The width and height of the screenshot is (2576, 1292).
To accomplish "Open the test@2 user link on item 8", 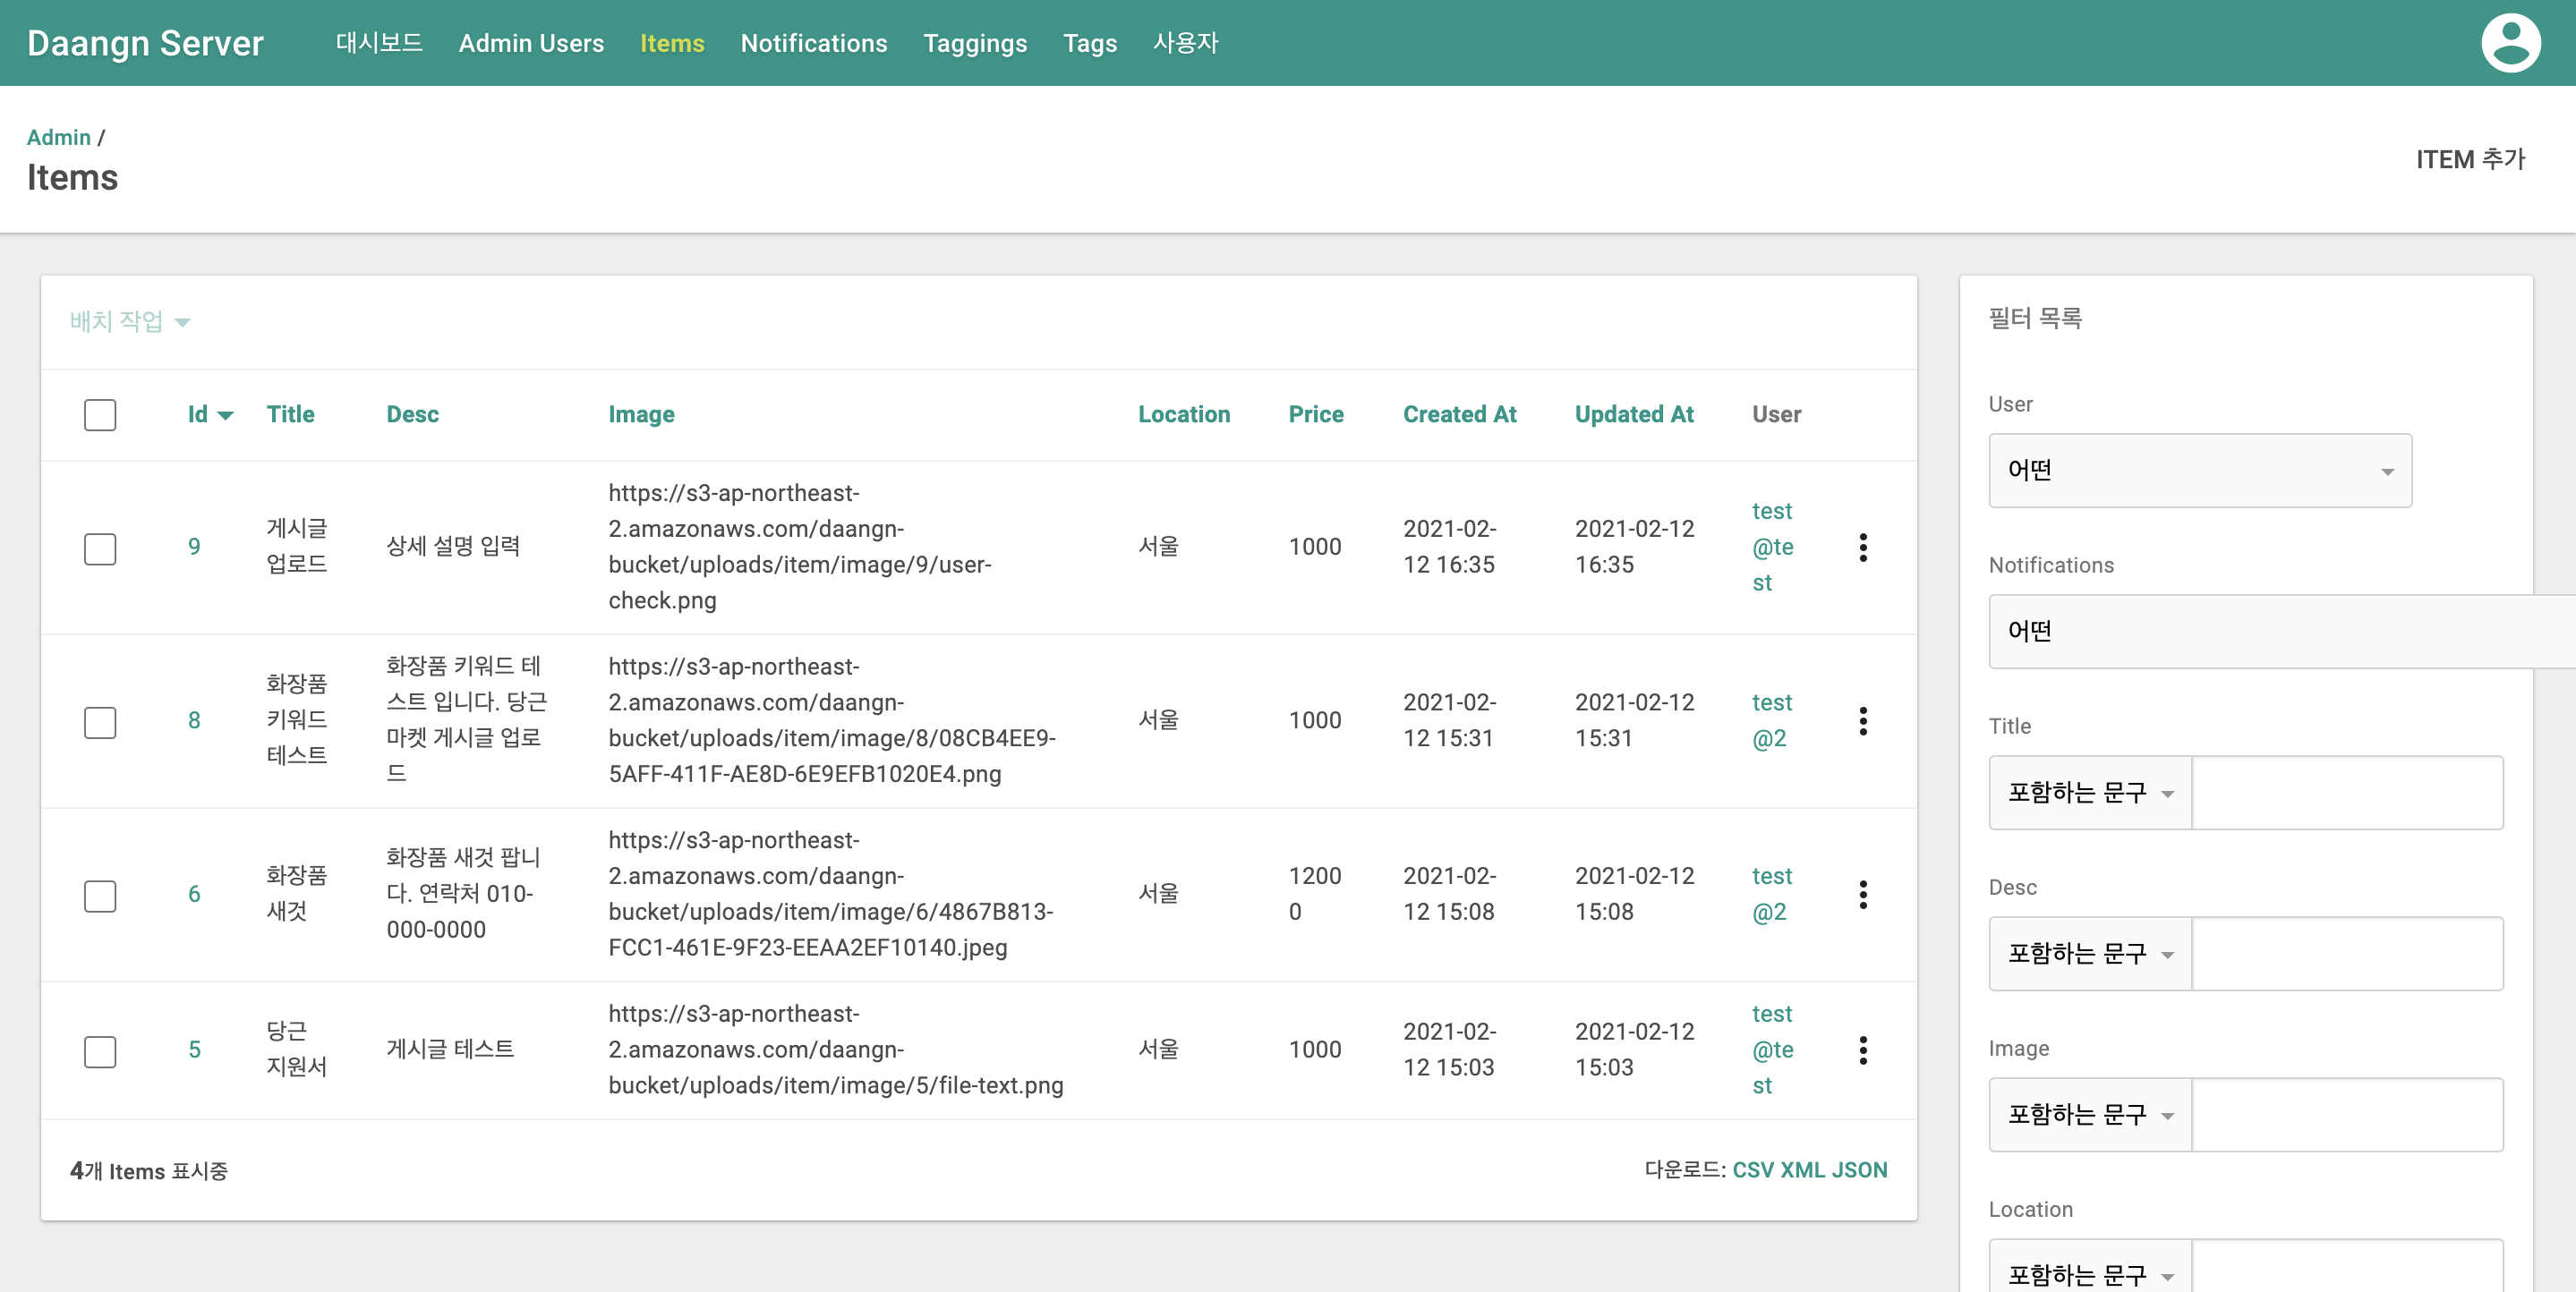I will point(1771,720).
